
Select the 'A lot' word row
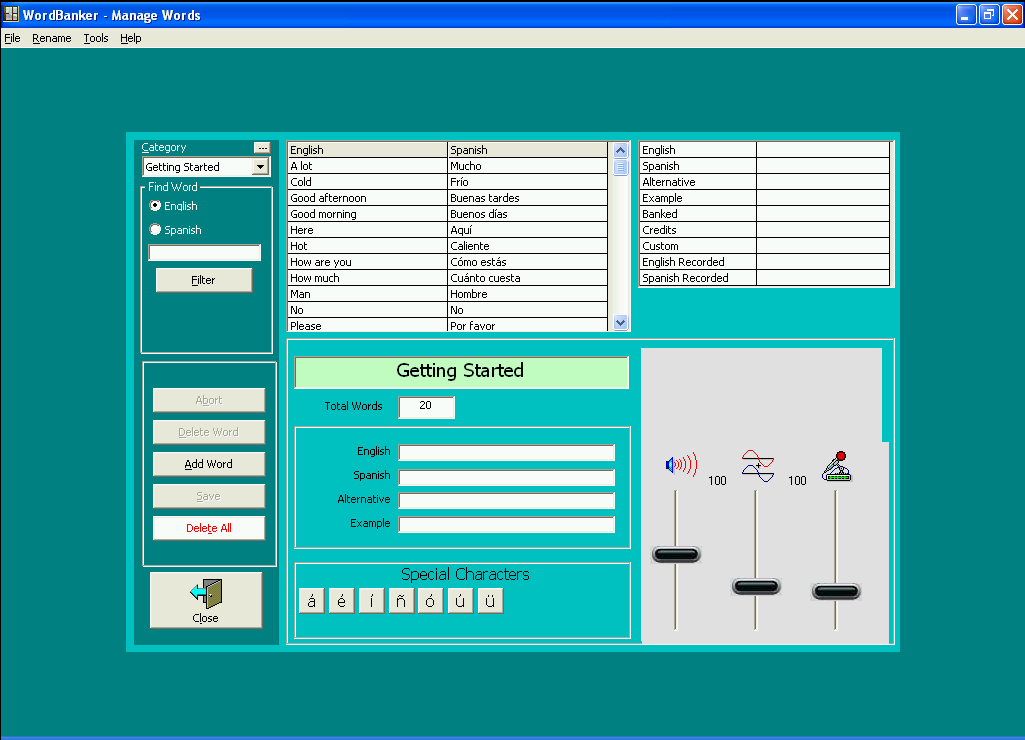point(448,166)
